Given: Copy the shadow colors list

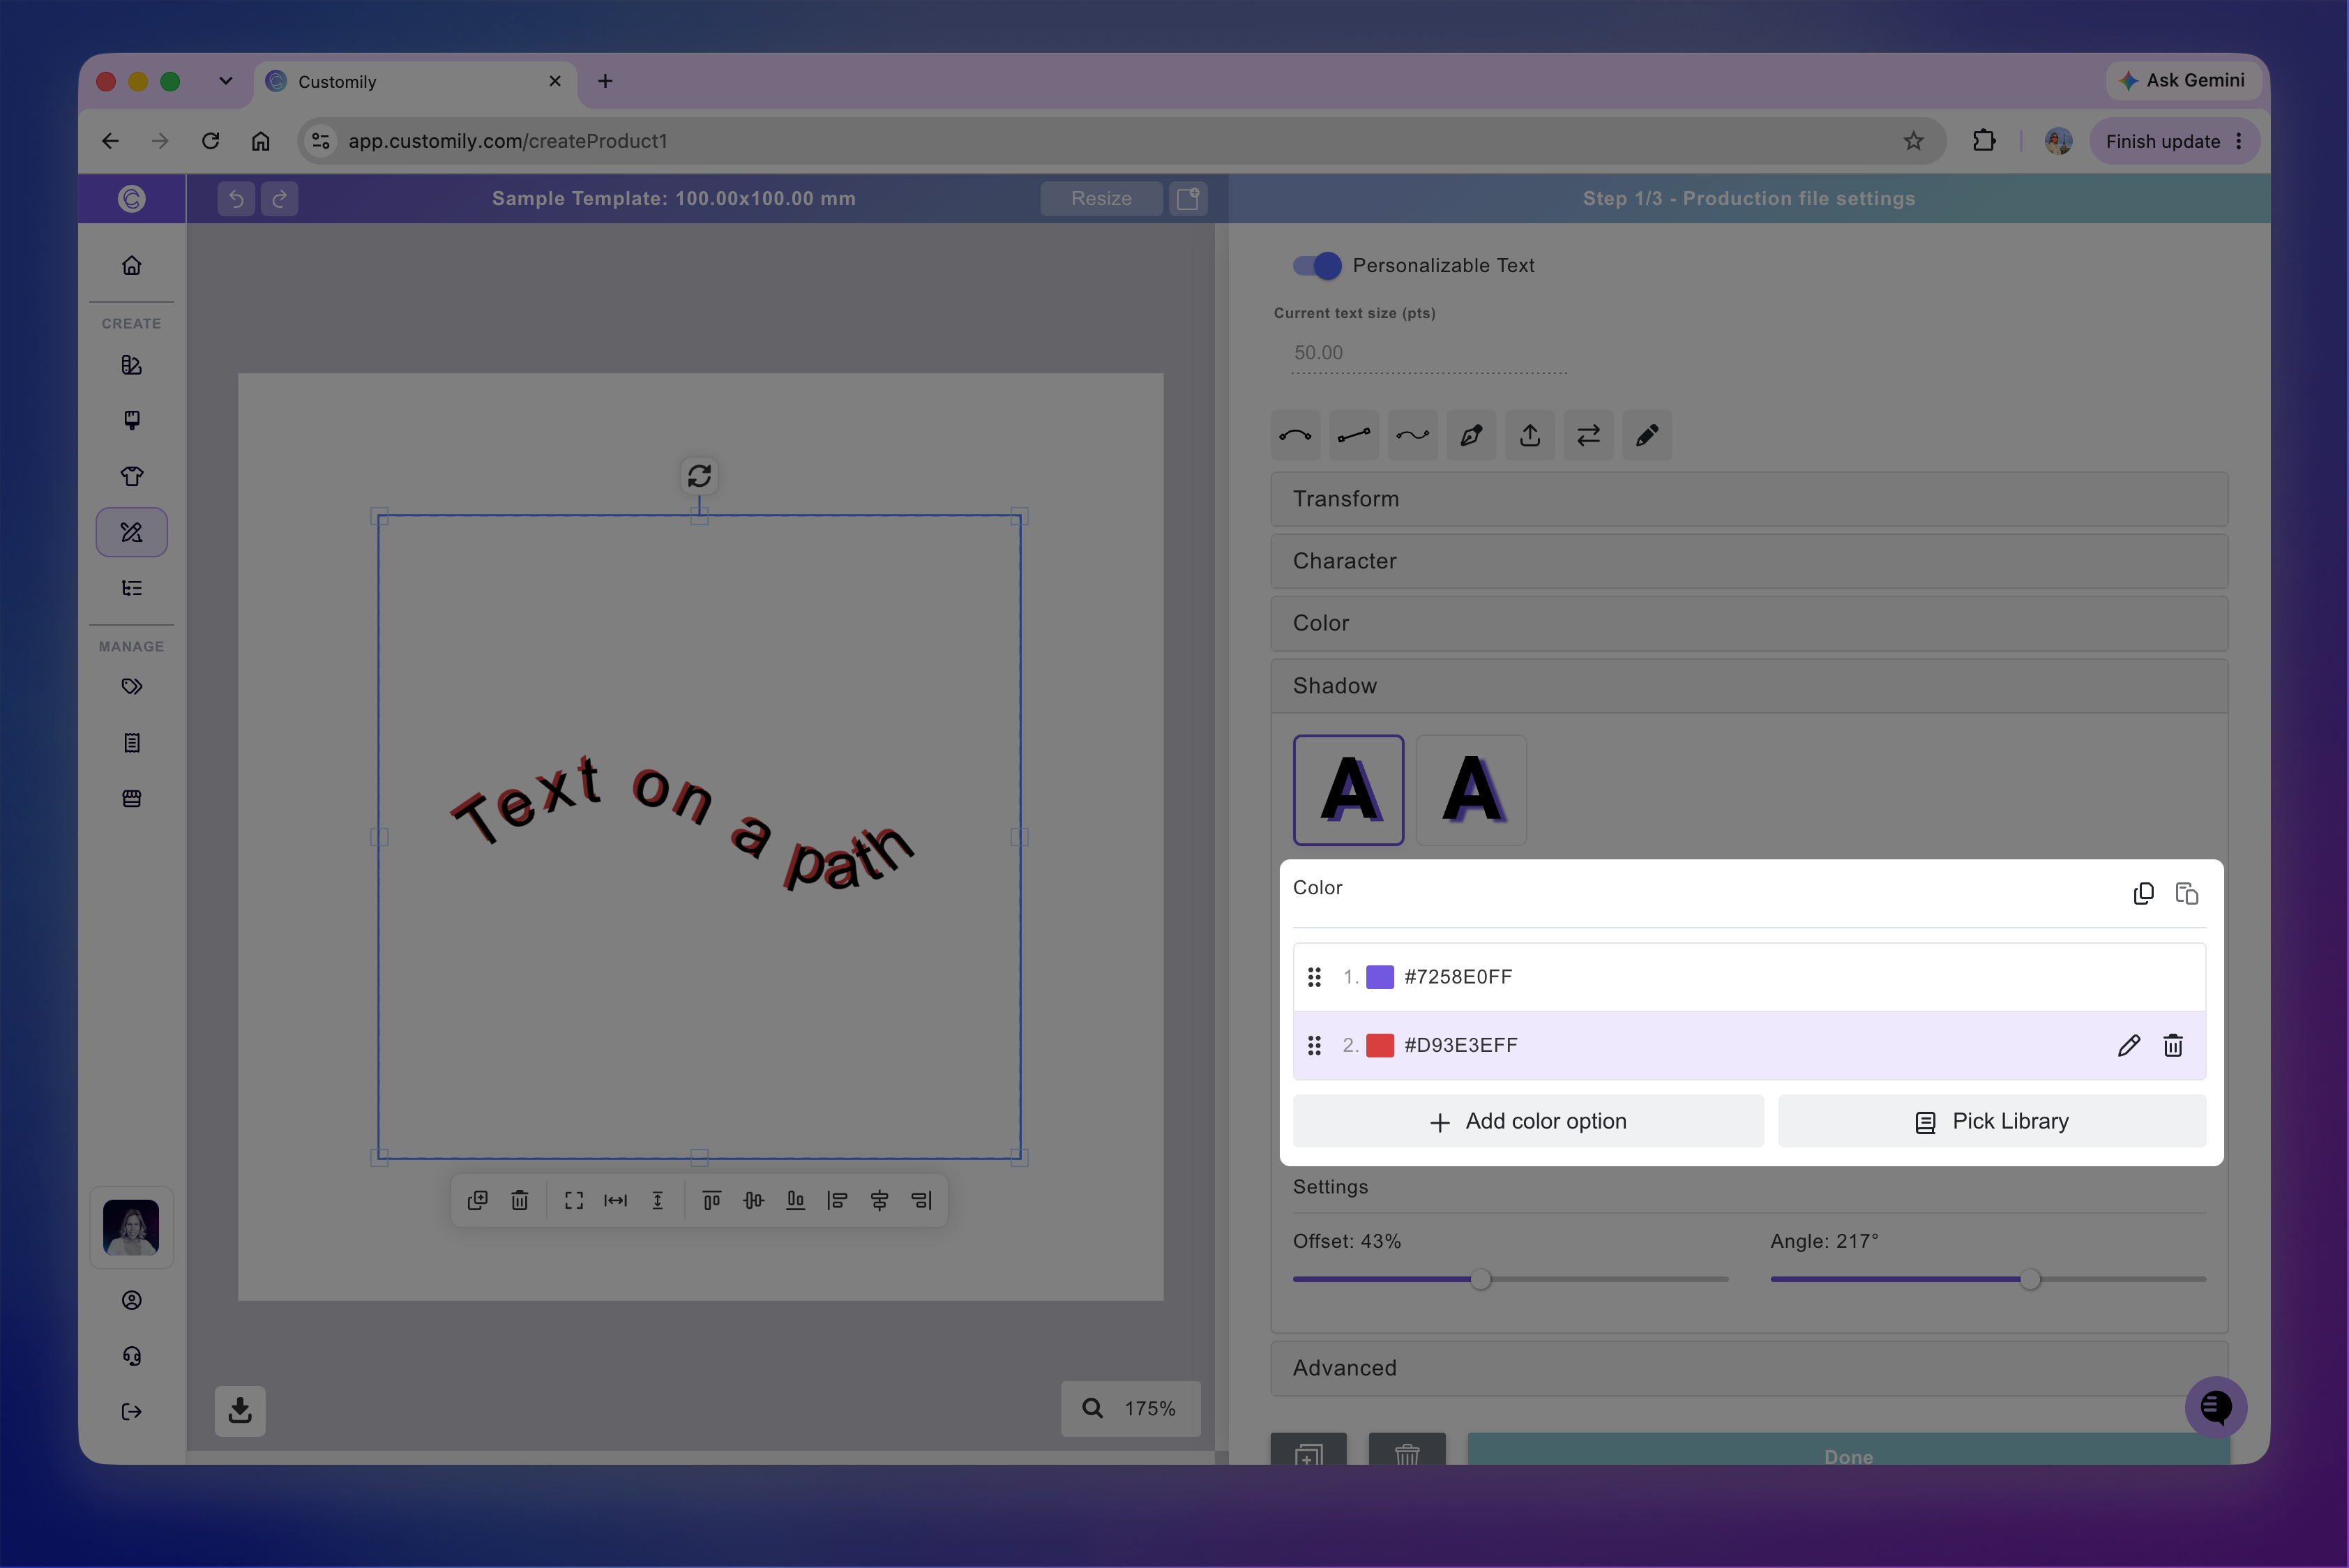Looking at the screenshot, I should (x=2143, y=893).
